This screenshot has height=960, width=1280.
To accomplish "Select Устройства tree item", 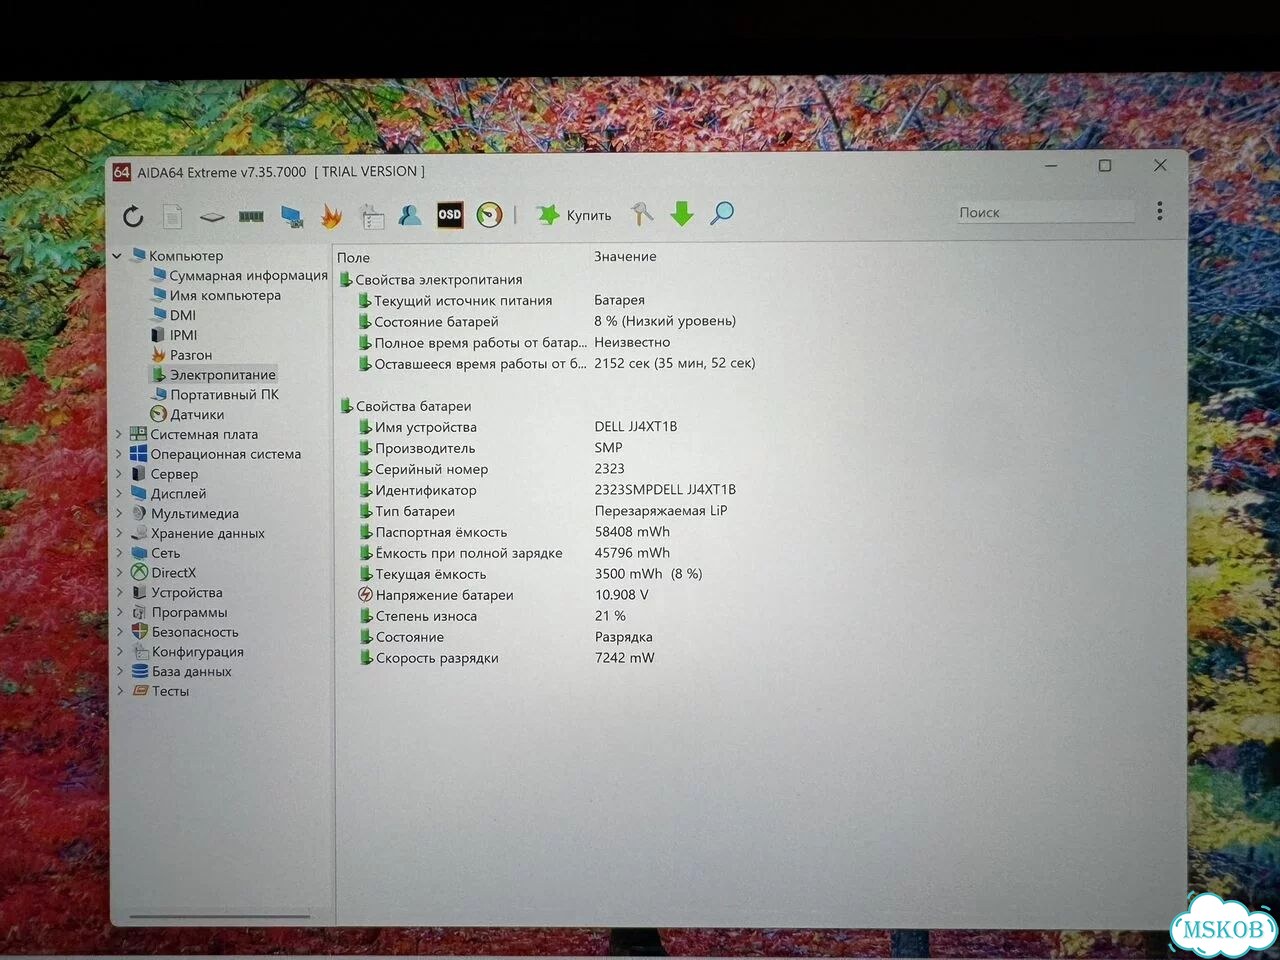I will pos(178,592).
